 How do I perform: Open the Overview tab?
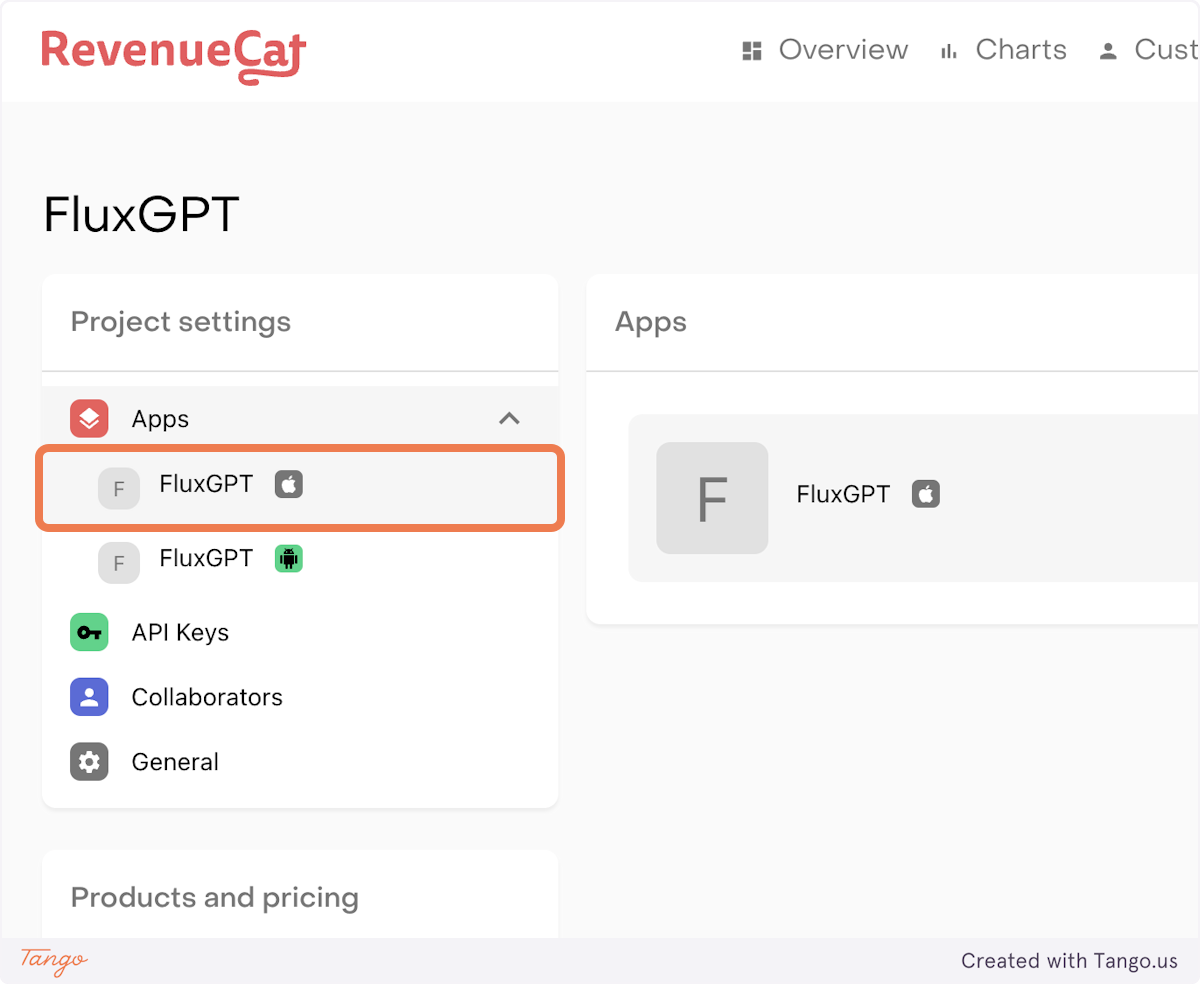(x=843, y=50)
